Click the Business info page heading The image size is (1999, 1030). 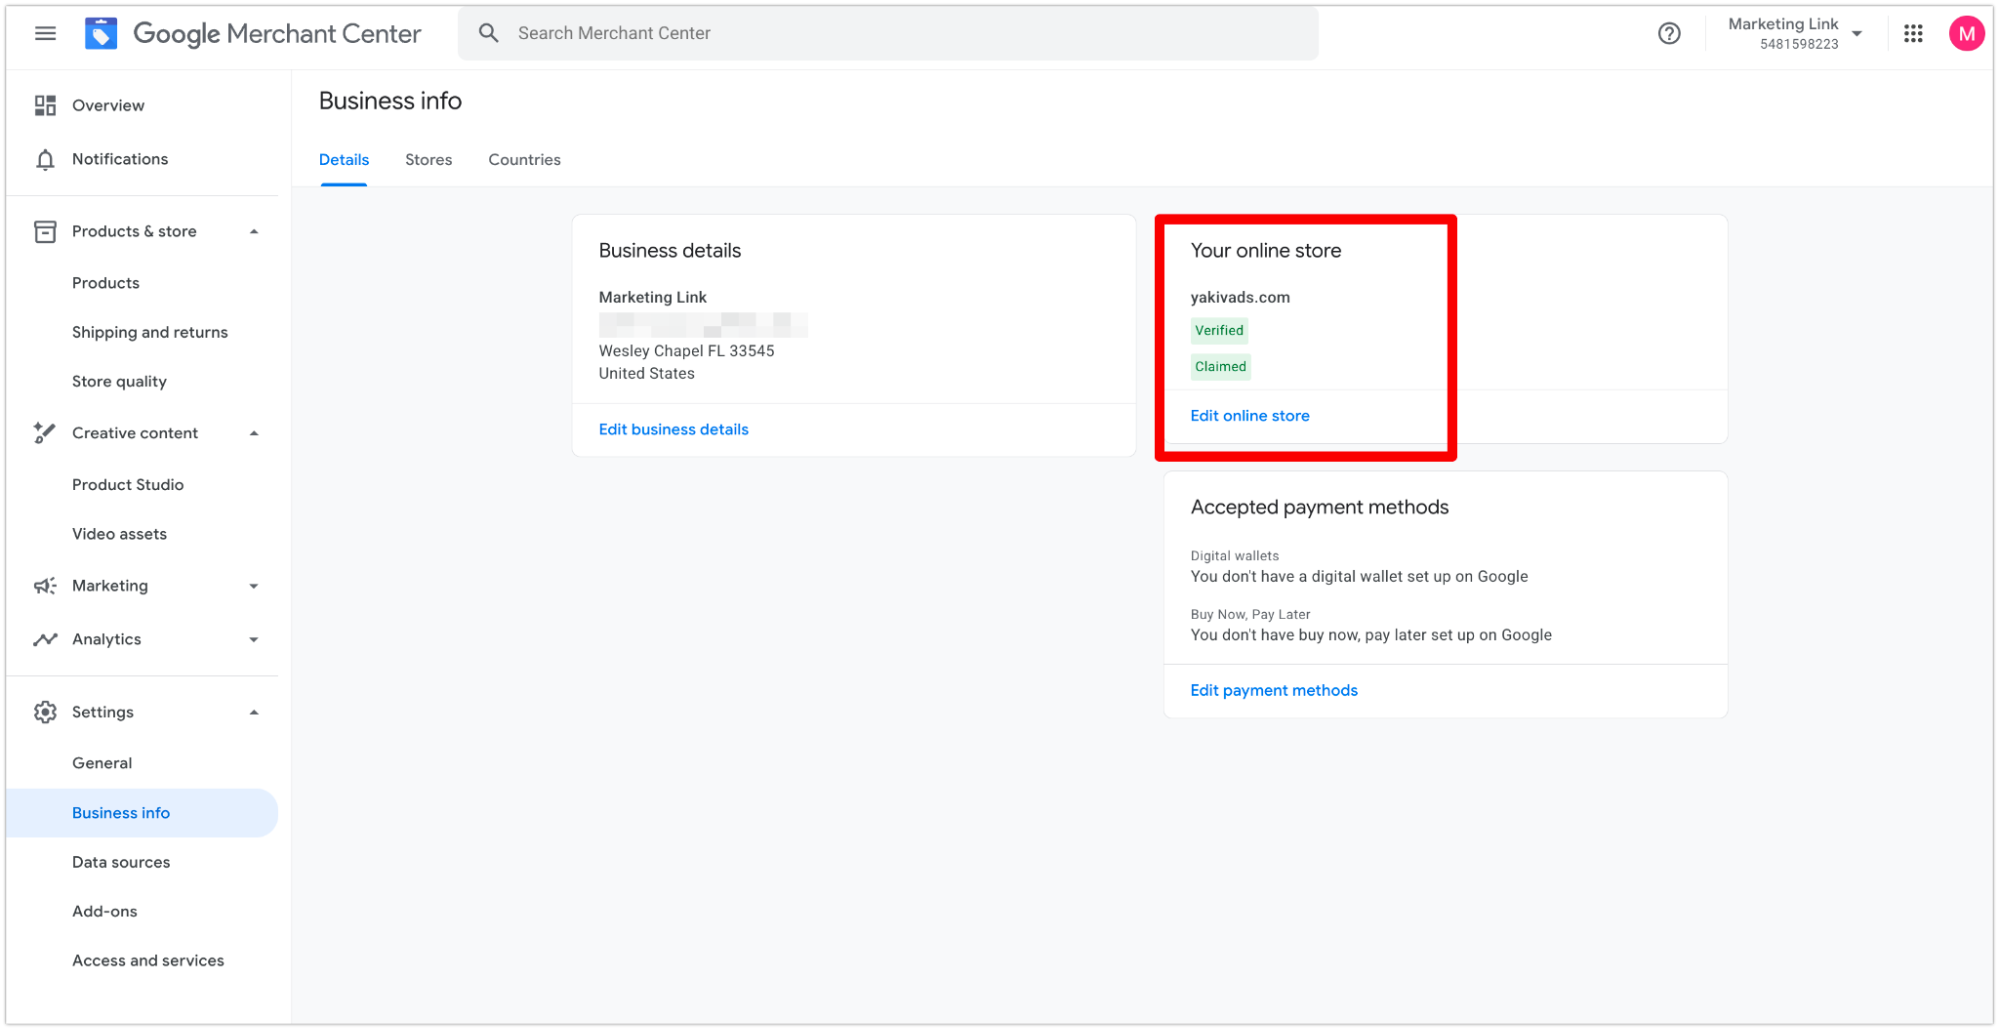[390, 101]
